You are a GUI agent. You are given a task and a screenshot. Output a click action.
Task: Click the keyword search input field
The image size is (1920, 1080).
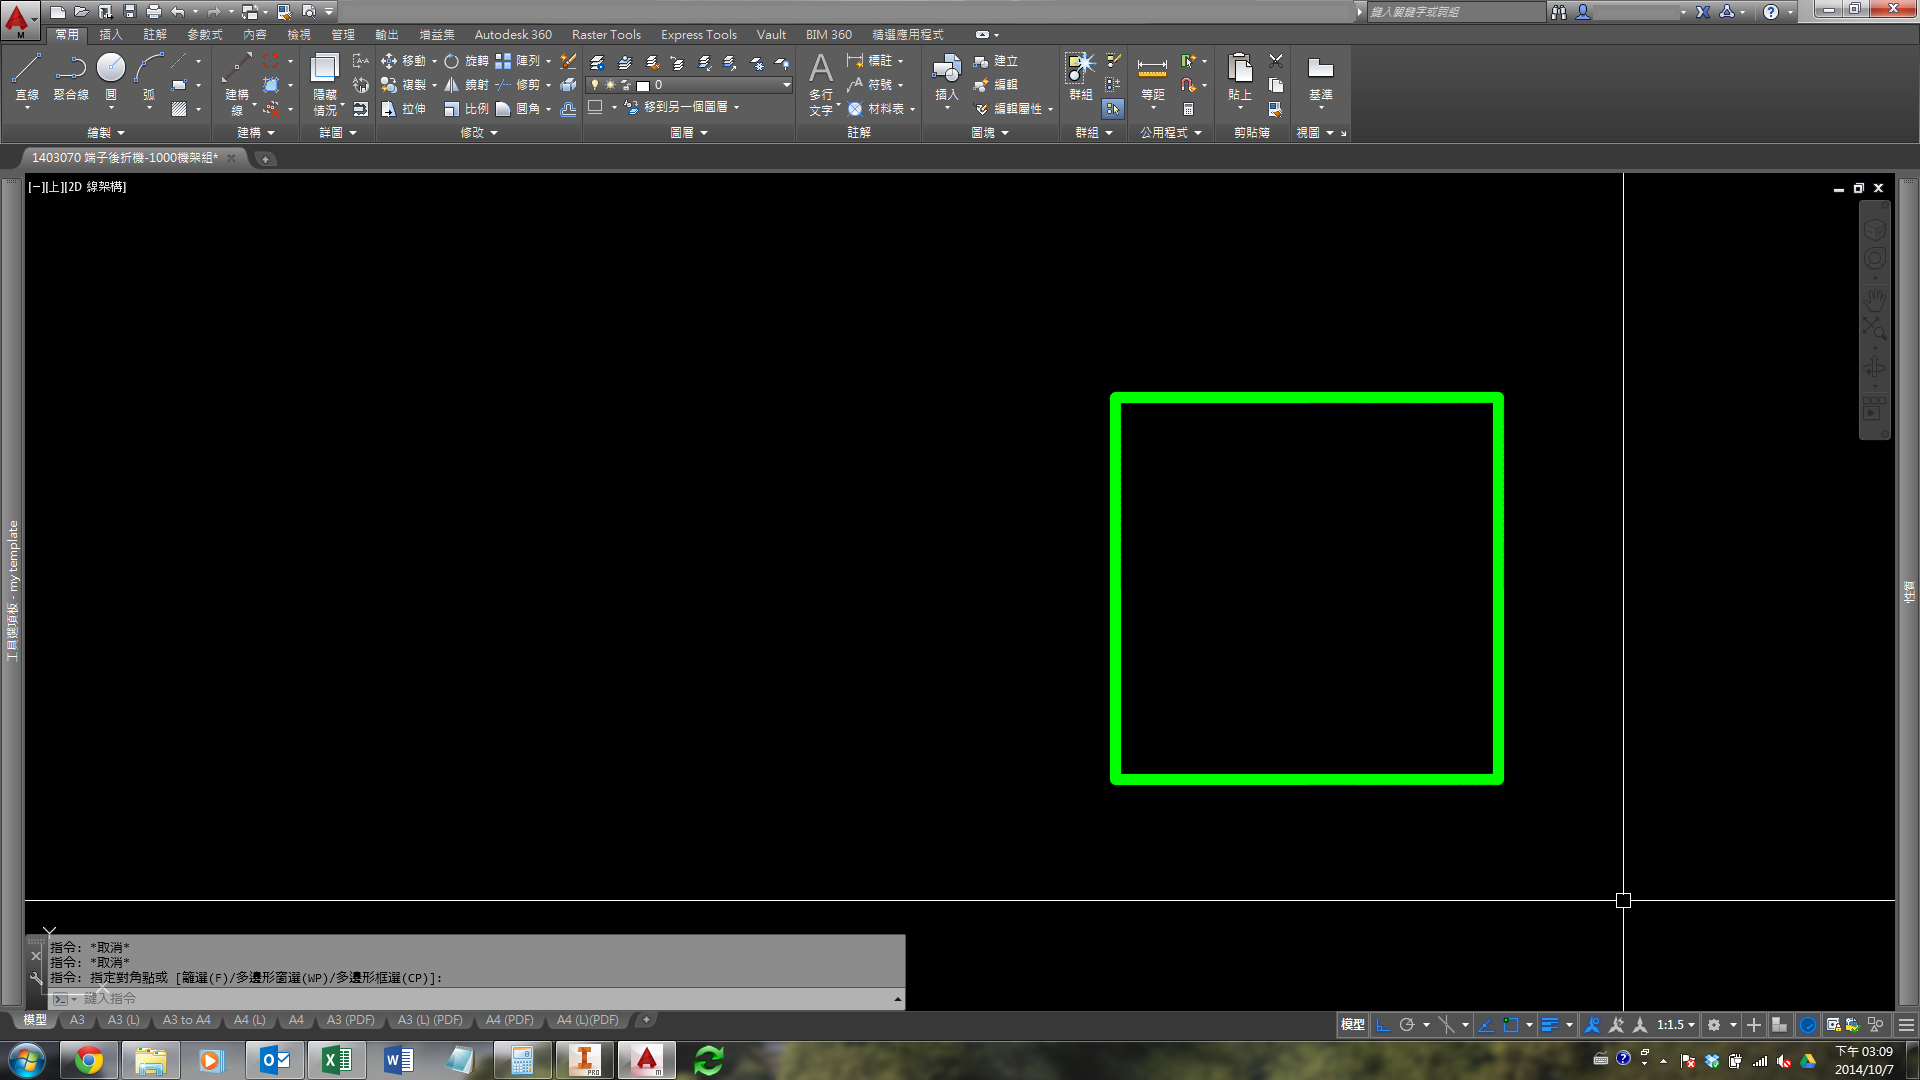pos(1455,12)
